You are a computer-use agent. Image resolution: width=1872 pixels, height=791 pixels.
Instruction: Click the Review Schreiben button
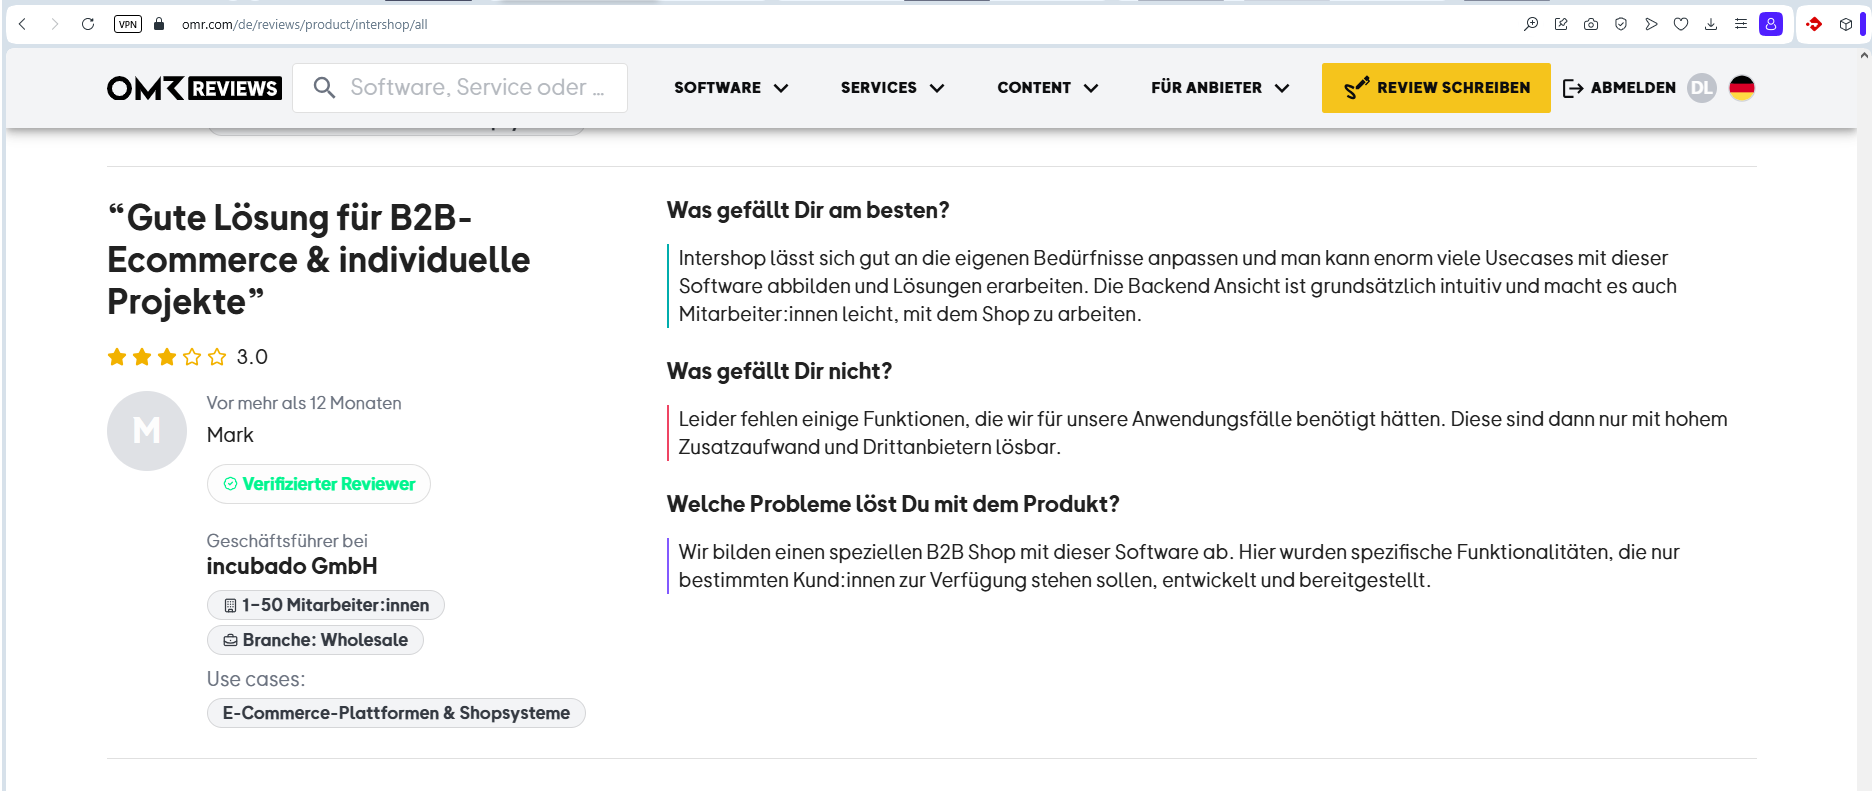point(1436,88)
